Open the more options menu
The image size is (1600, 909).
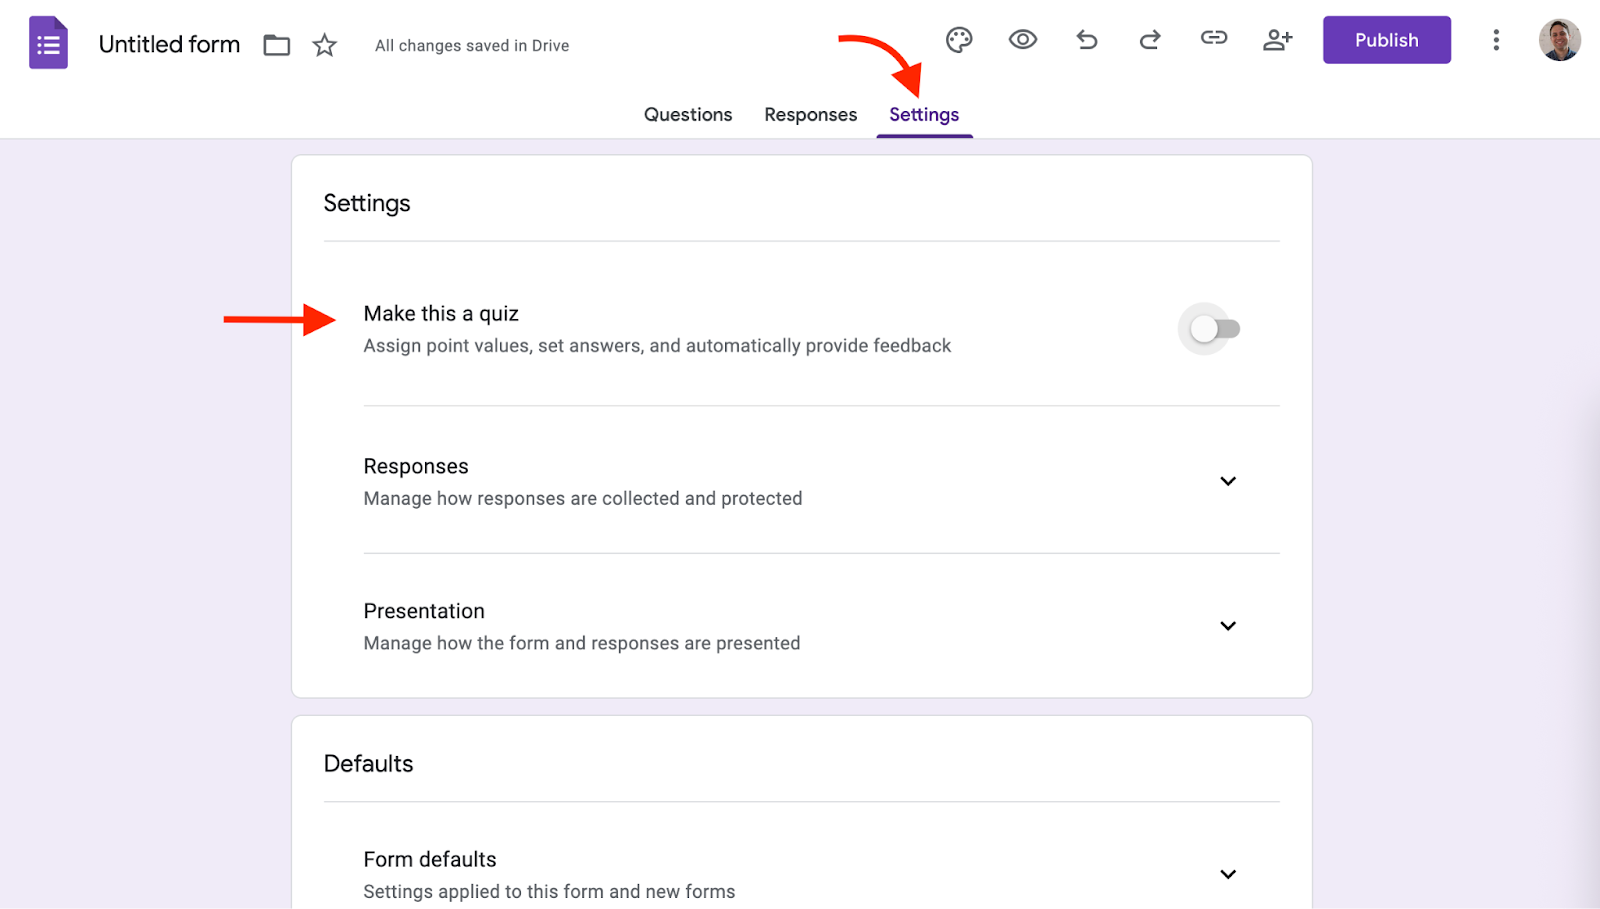(x=1496, y=40)
